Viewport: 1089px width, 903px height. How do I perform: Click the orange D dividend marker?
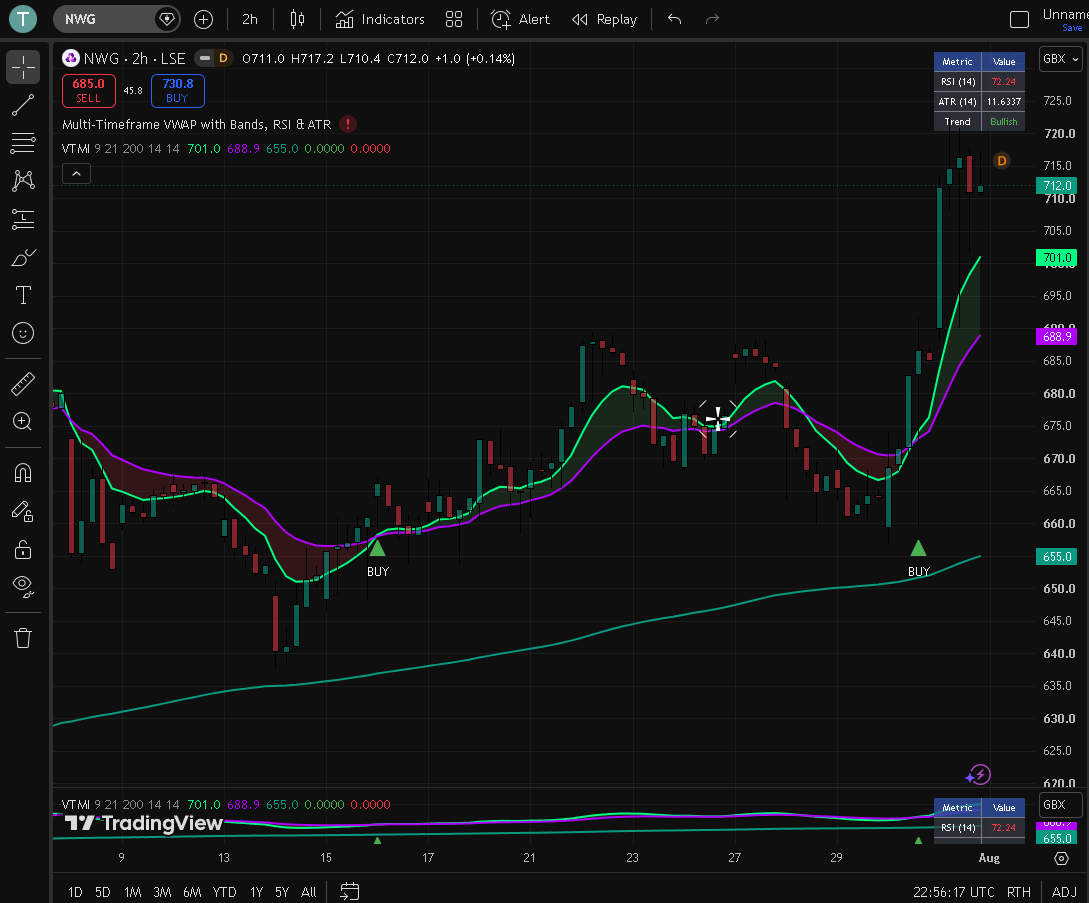1001,161
